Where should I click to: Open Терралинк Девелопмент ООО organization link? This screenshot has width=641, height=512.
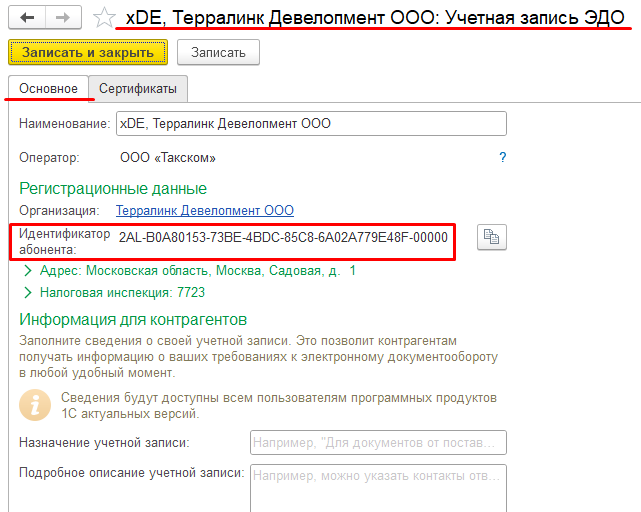point(205,210)
